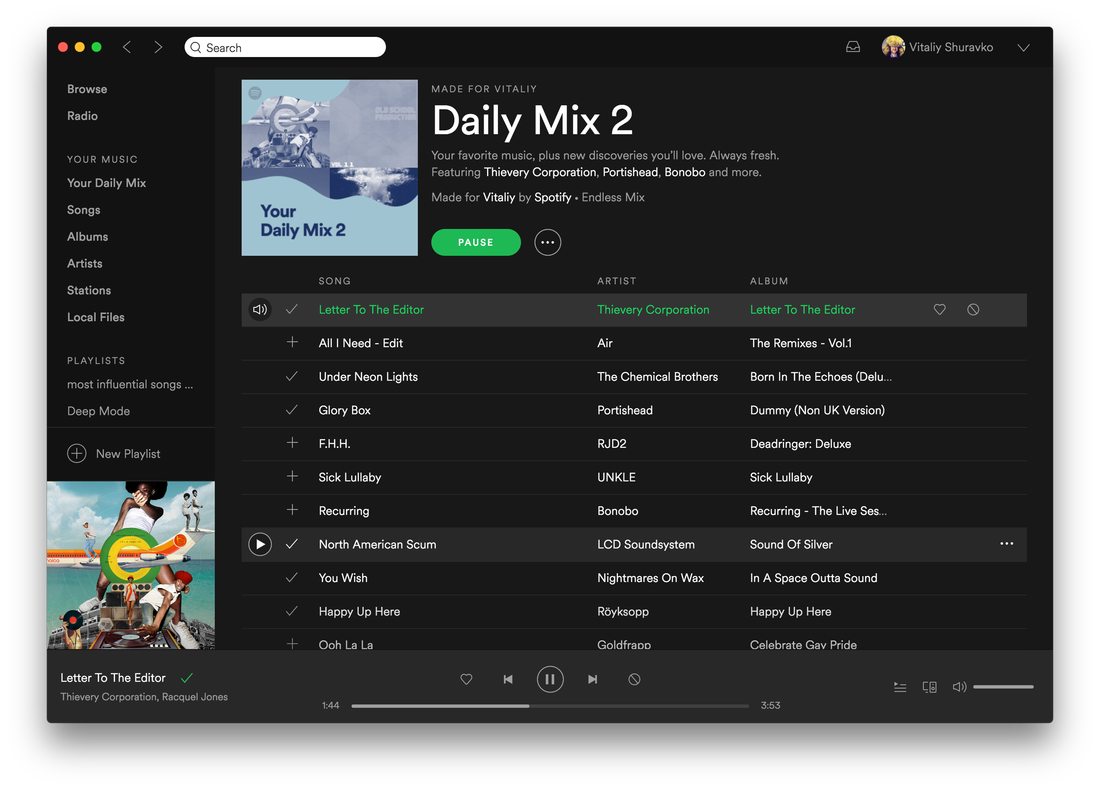Open the album Deadringer: Deluxe
This screenshot has height=790, width=1100.
[800, 444]
